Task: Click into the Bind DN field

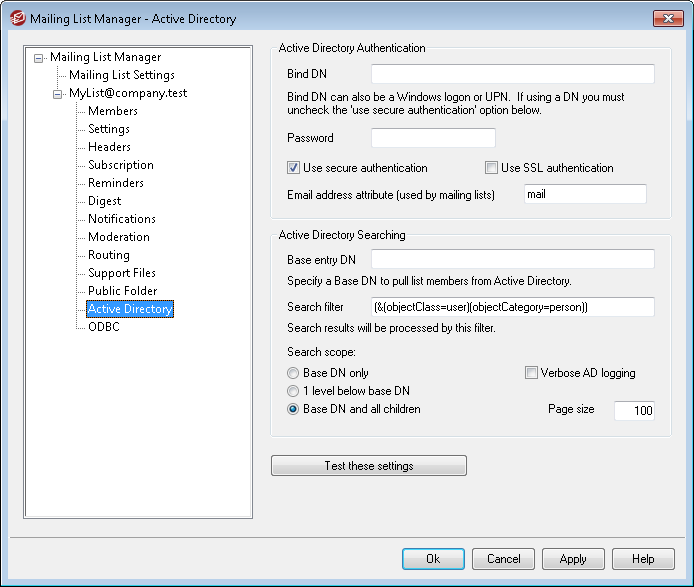Action: click(x=512, y=74)
